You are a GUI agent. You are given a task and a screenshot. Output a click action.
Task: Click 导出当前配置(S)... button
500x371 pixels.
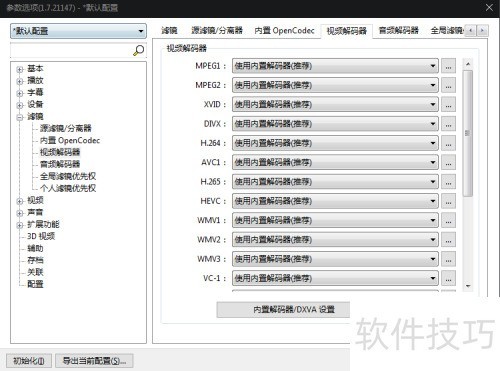94,361
